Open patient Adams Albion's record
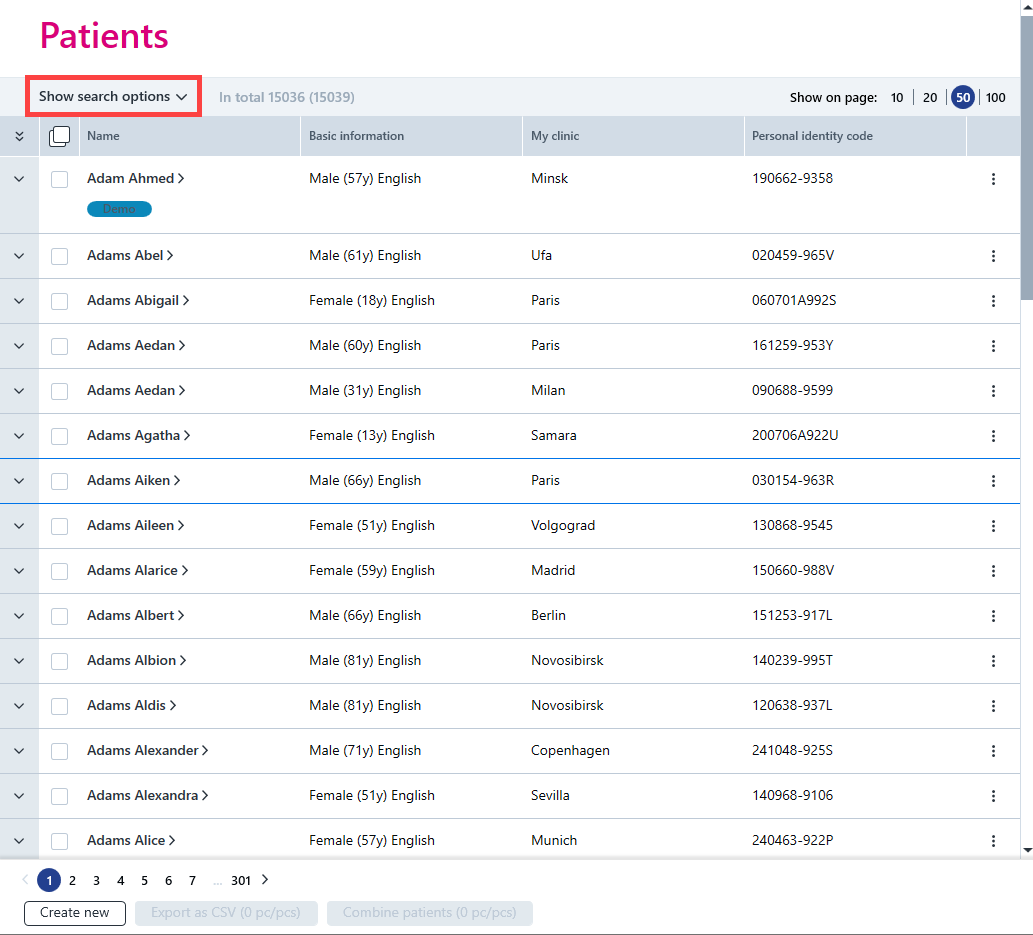1033x935 pixels. 136,660
